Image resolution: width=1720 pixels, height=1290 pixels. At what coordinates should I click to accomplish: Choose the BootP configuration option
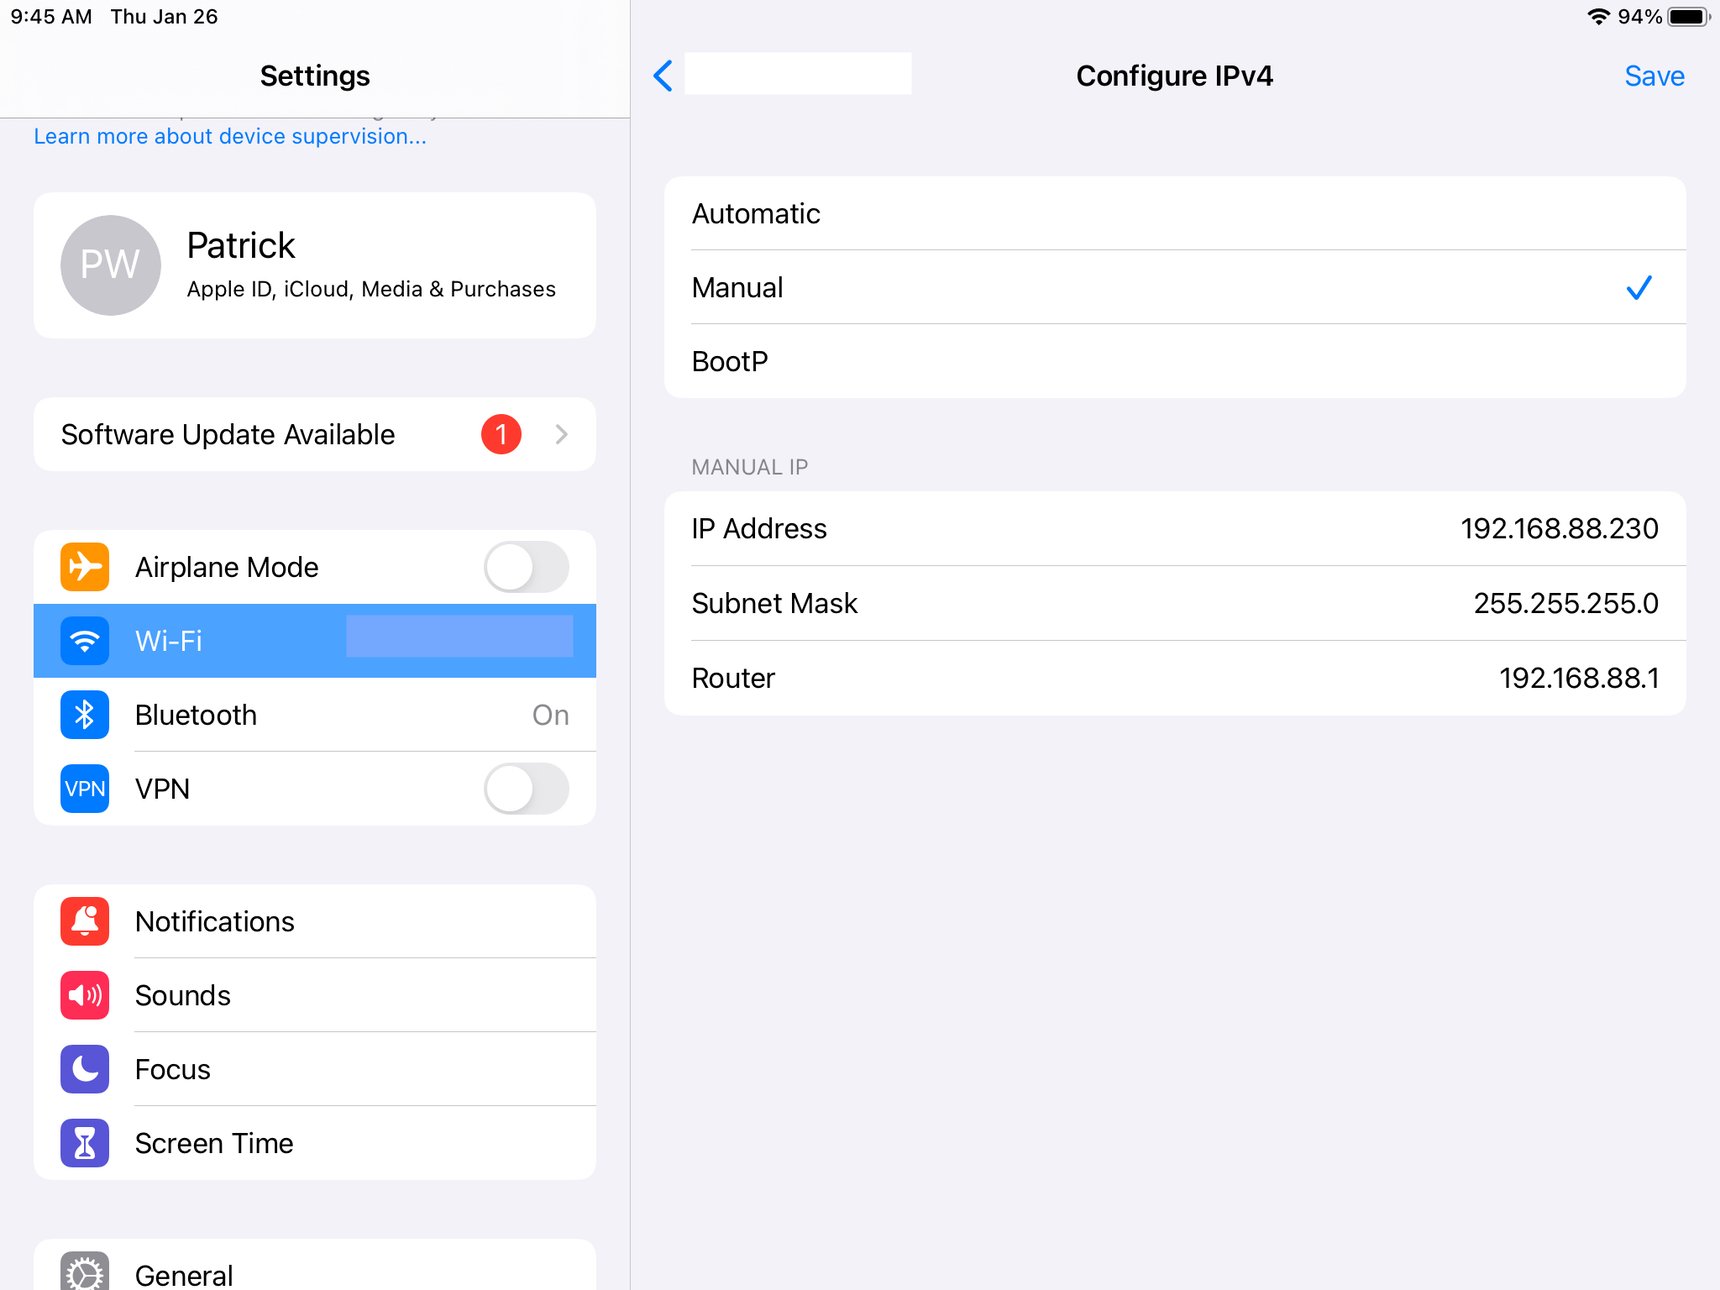(x=1174, y=361)
